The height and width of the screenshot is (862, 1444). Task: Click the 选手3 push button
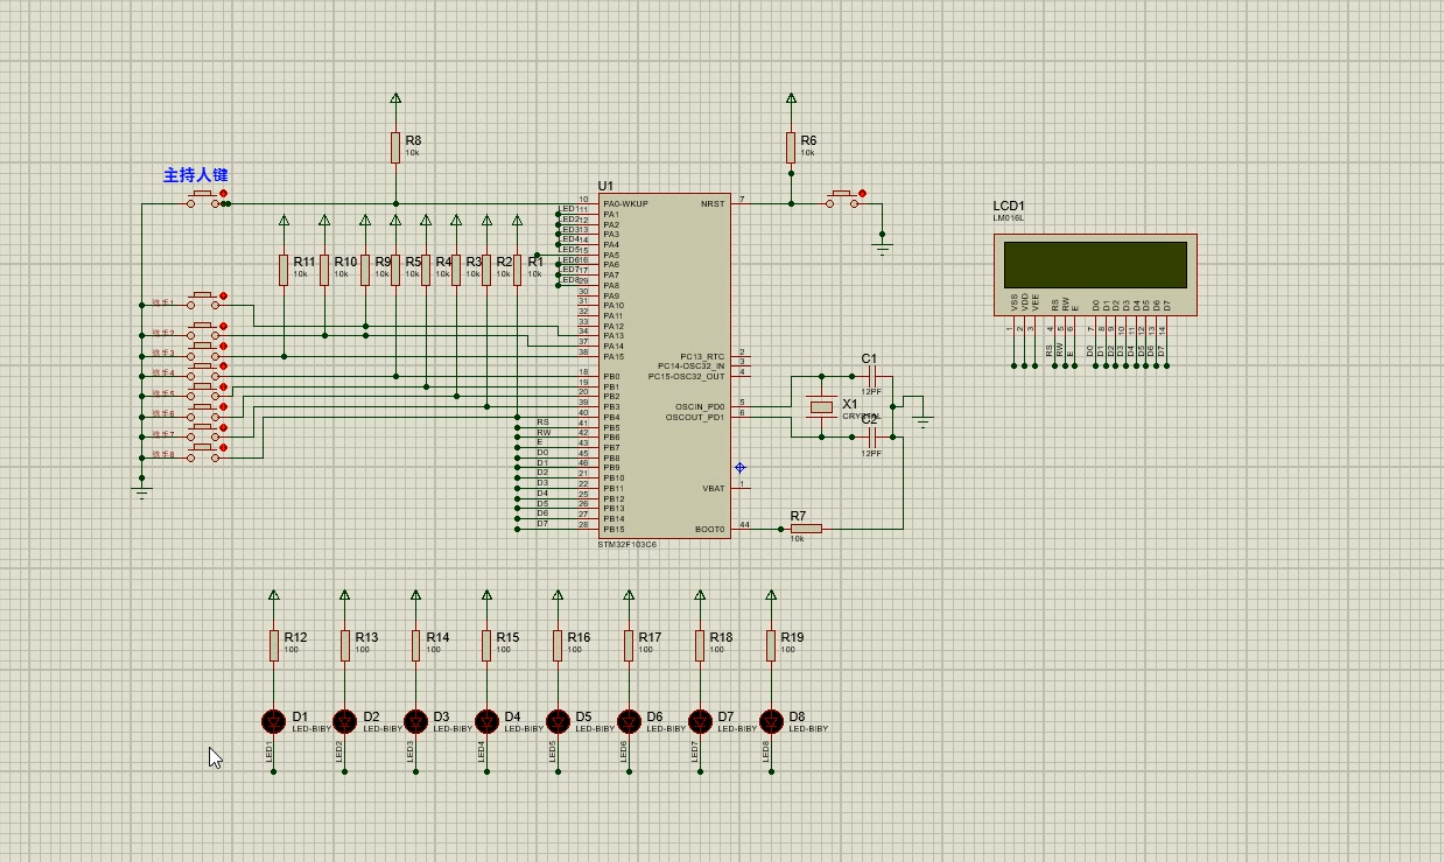204,350
